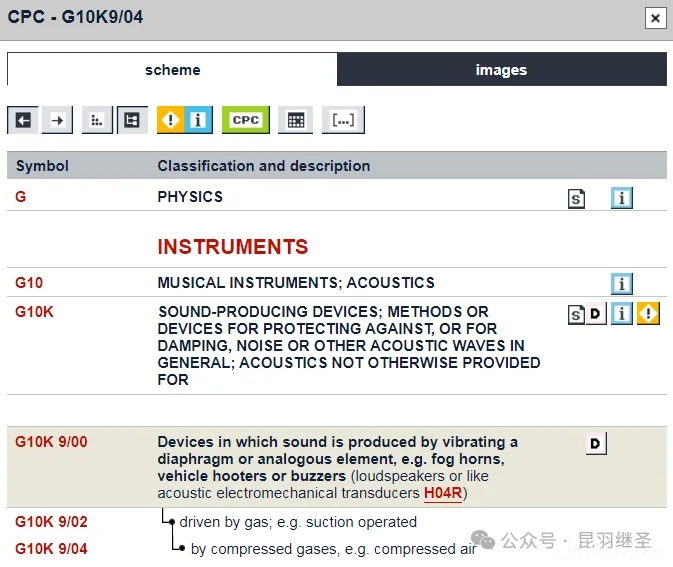Toggle the blue info notes button
The height and width of the screenshot is (567, 673).
(198, 120)
